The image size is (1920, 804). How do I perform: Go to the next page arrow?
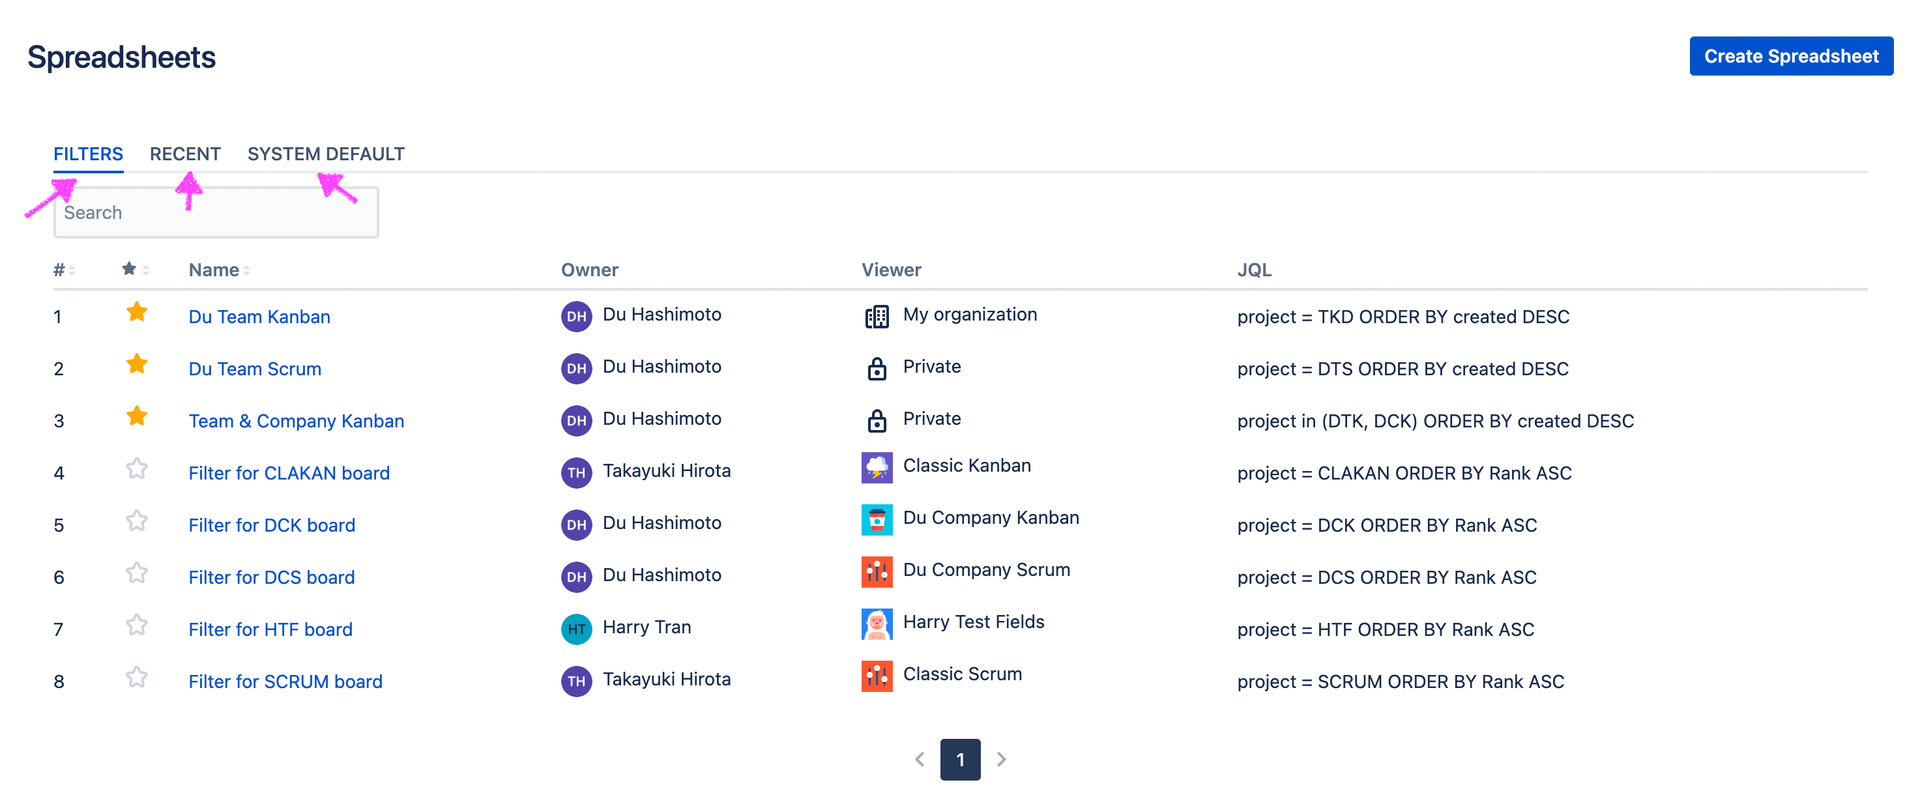(1001, 760)
